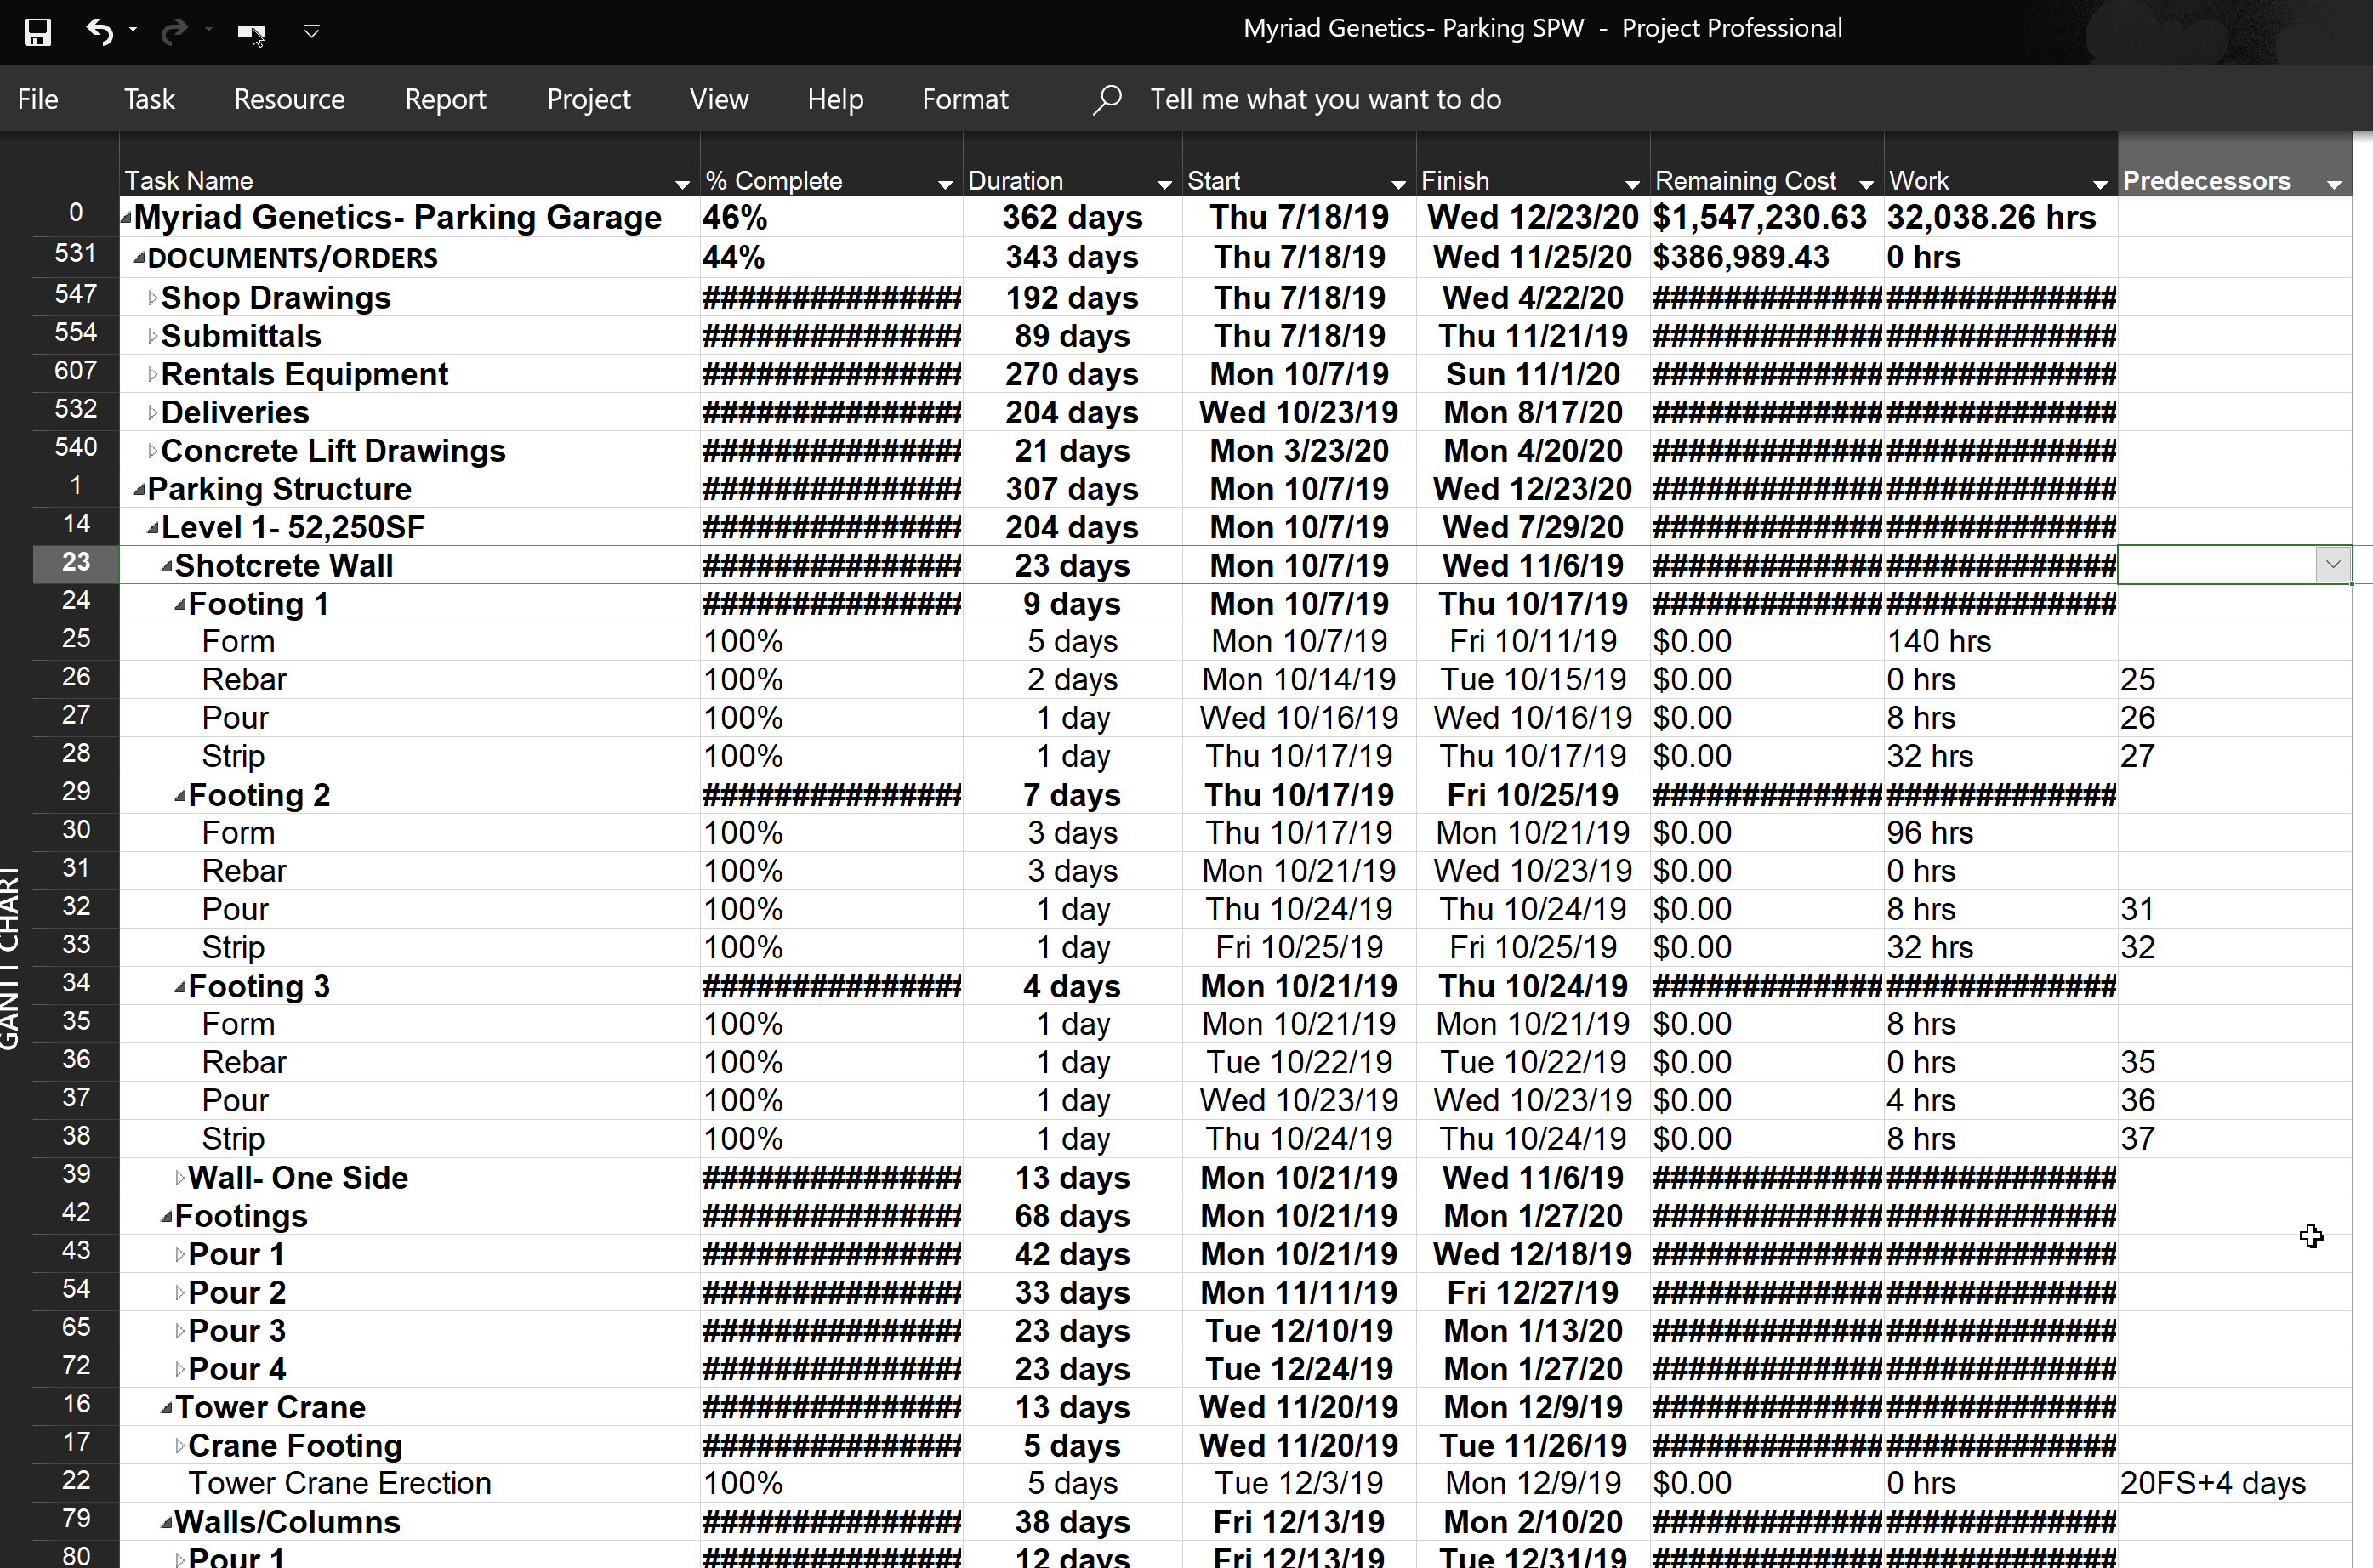Expand the Concrete Lift Drawings task

click(x=152, y=451)
